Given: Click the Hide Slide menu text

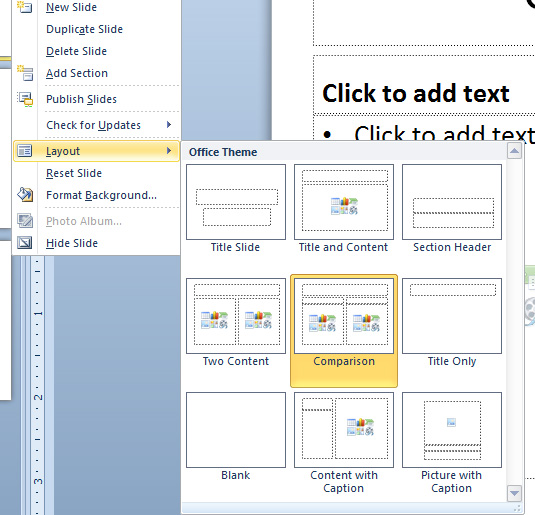Looking at the screenshot, I should (x=72, y=243).
